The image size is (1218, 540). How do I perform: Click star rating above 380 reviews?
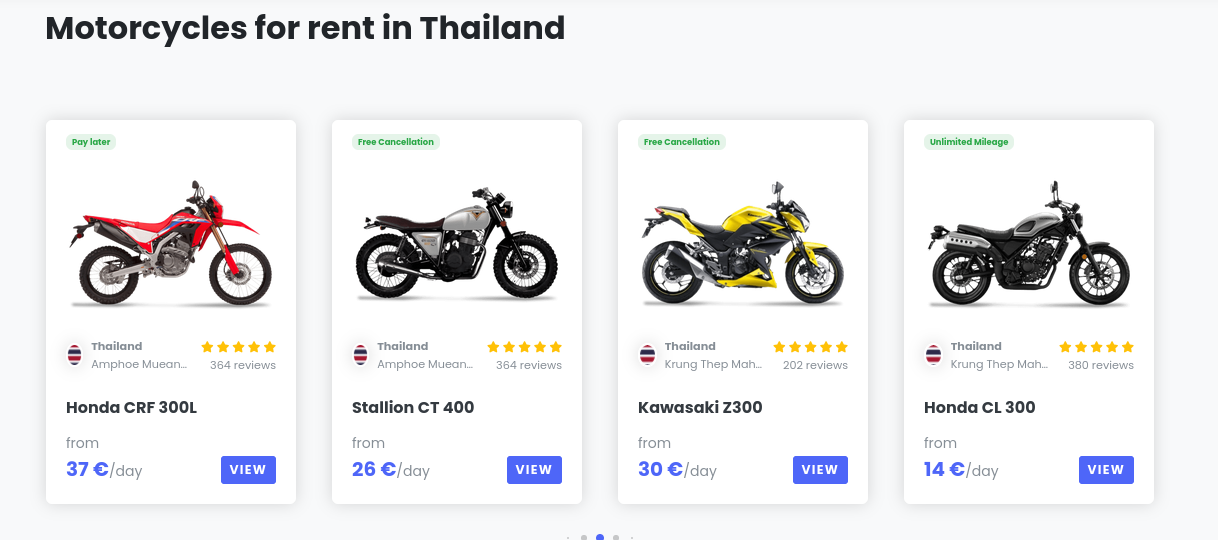click(1096, 347)
